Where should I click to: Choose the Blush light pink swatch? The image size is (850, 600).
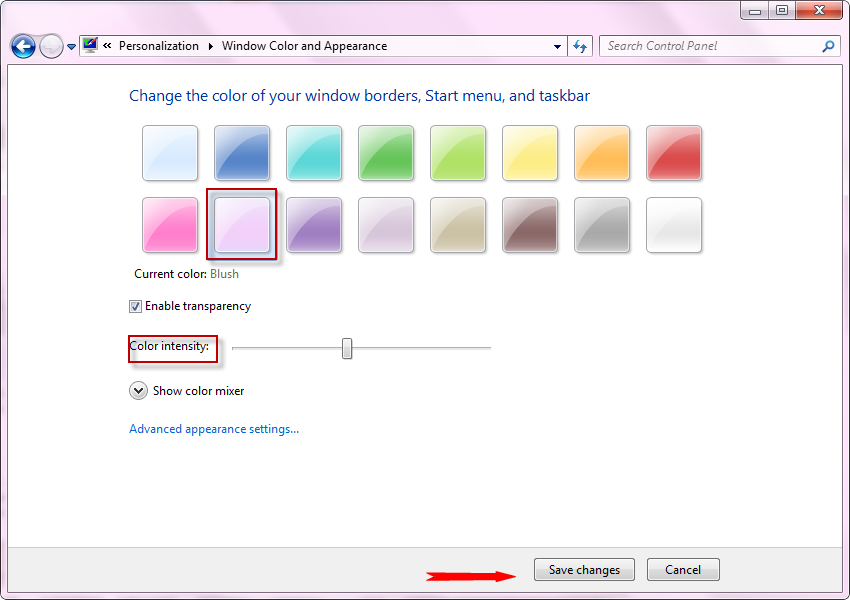click(242, 225)
